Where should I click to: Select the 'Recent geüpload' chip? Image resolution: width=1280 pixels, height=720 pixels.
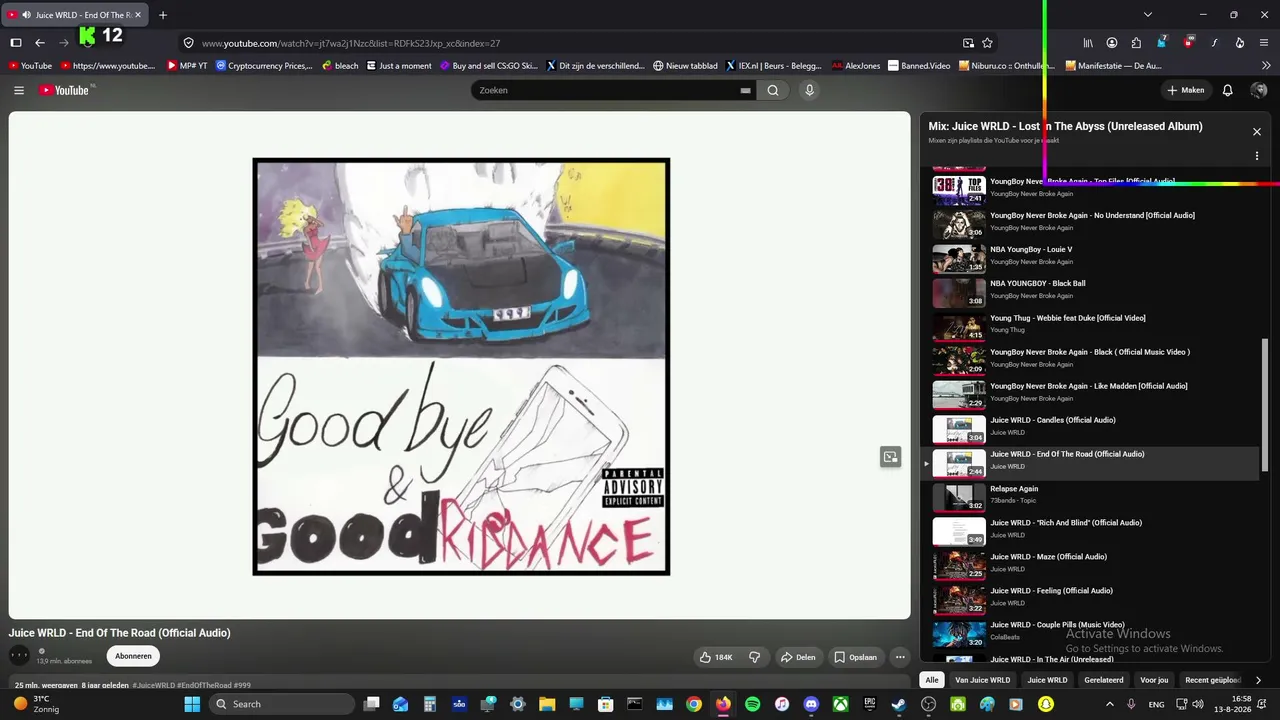pos(1213,680)
